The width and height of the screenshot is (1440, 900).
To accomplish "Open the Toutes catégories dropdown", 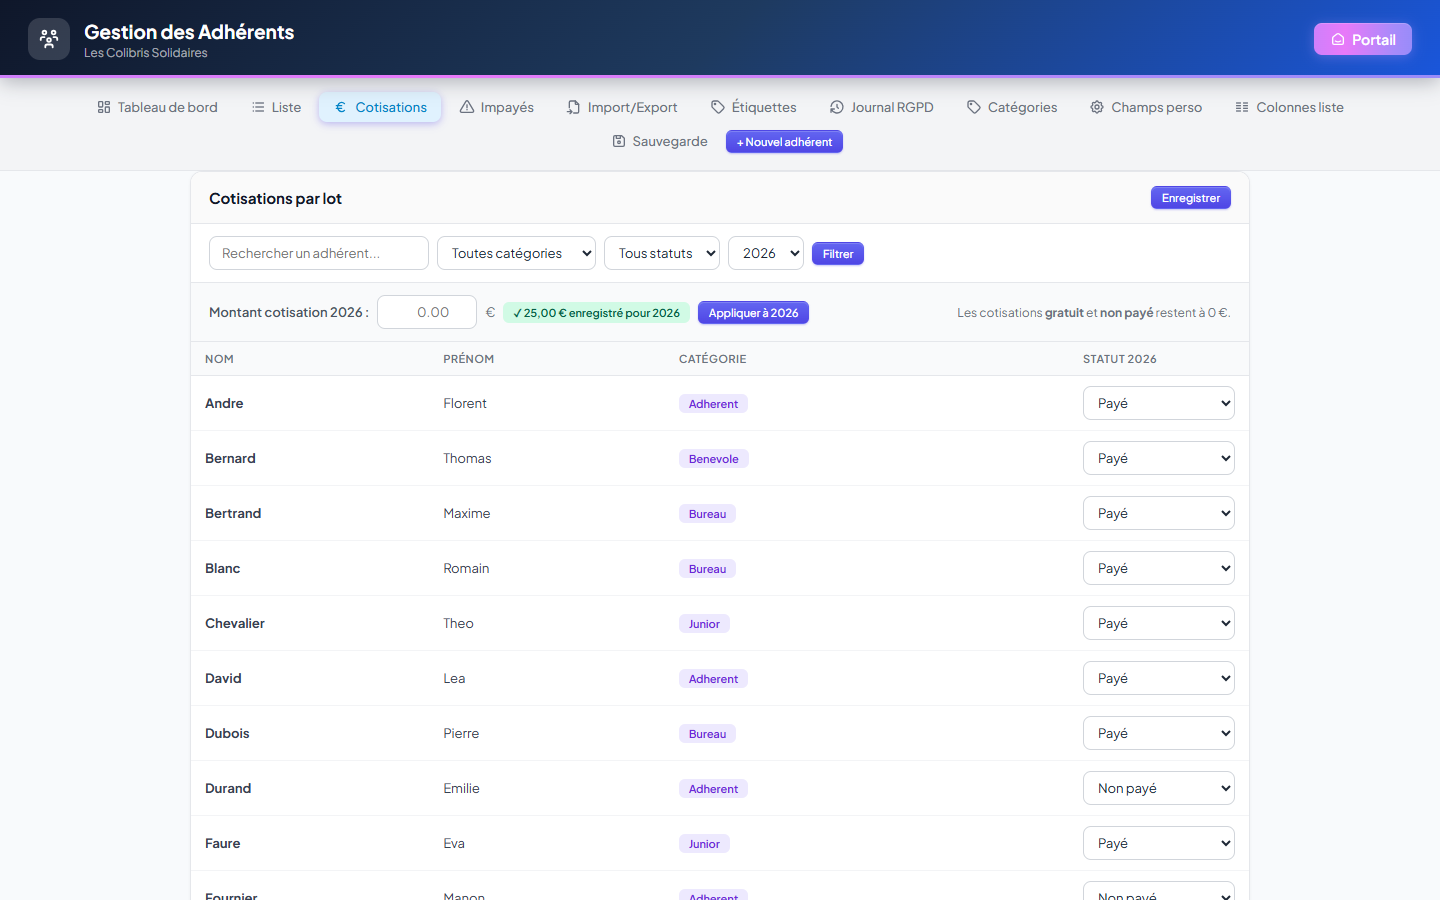I will [516, 253].
